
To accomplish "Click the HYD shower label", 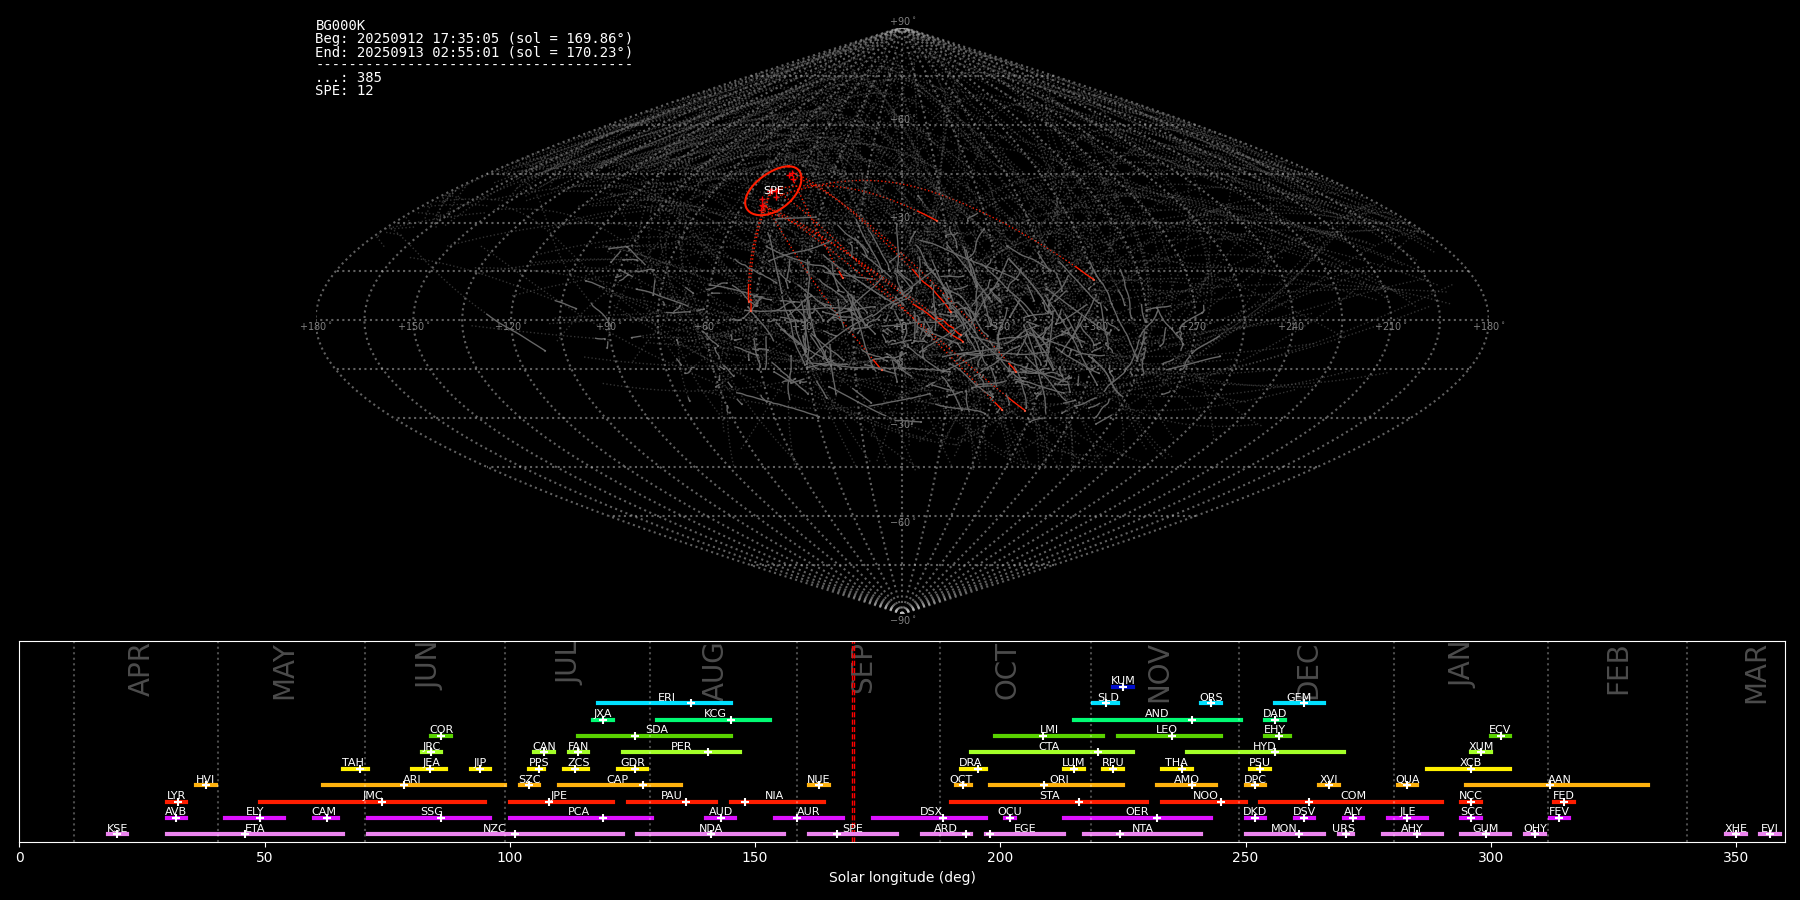I will pyautogui.click(x=1265, y=747).
